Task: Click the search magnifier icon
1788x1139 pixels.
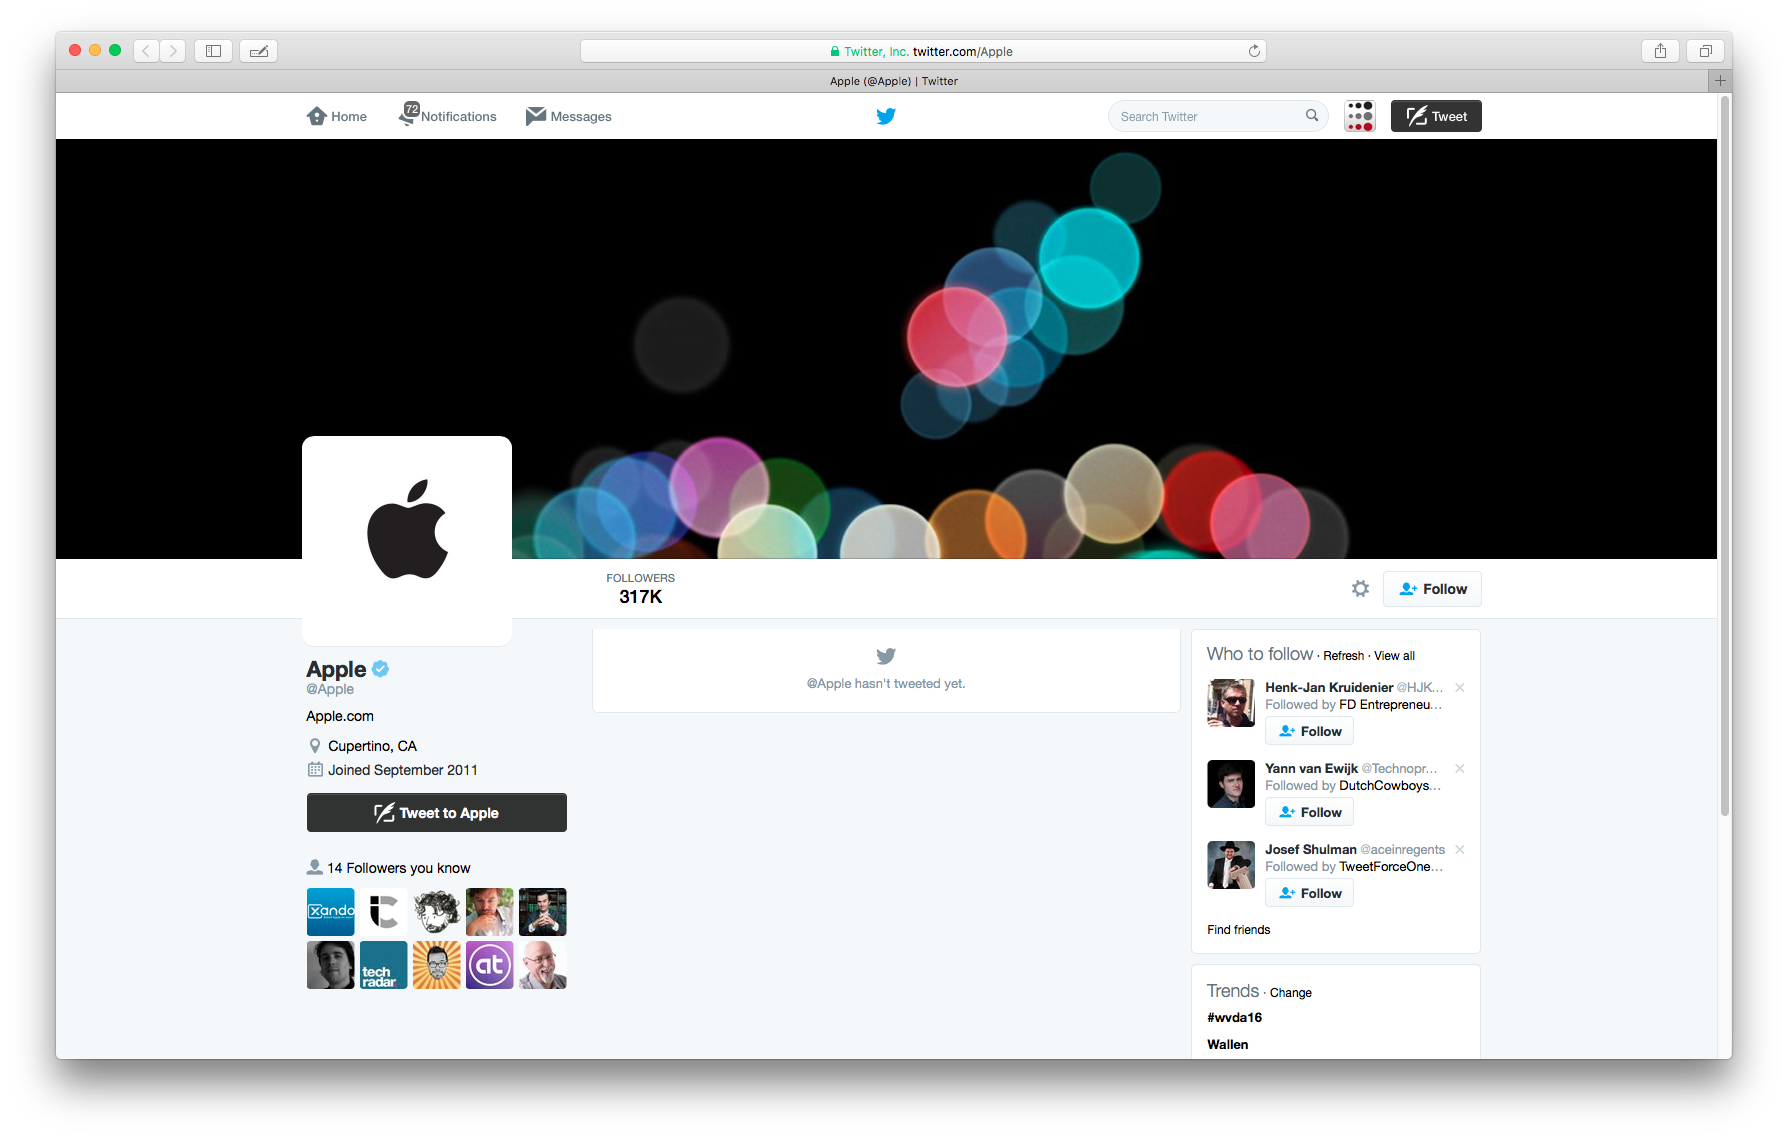Action: click(x=1312, y=115)
